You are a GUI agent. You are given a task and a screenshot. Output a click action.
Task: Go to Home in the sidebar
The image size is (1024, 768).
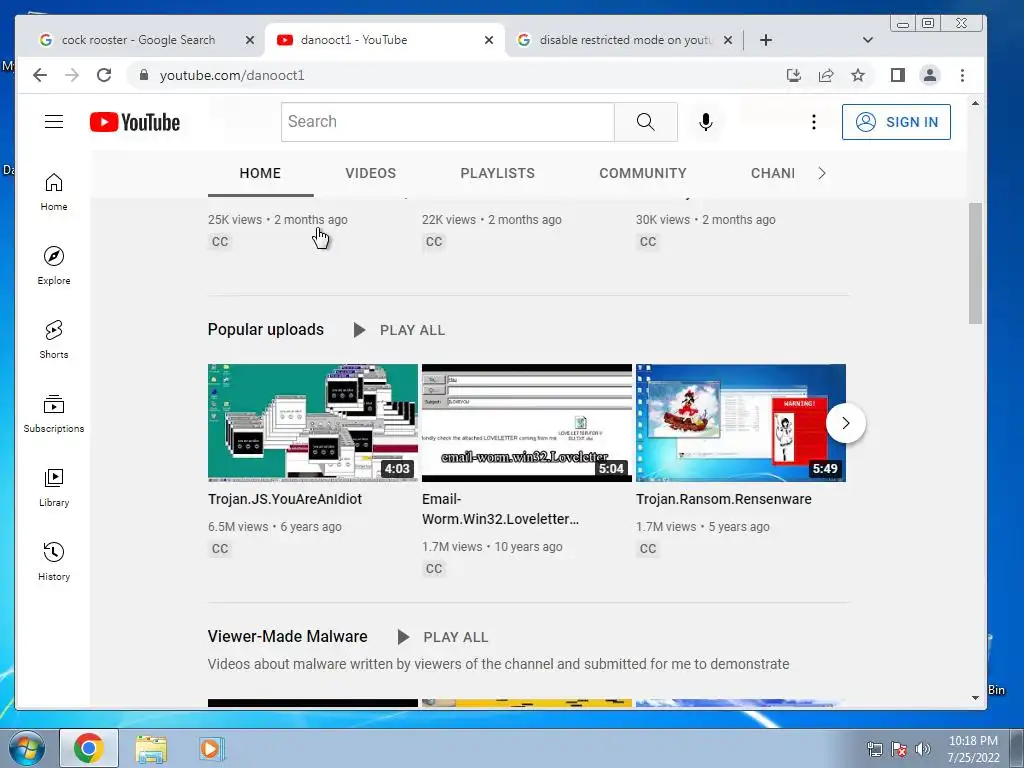(54, 192)
